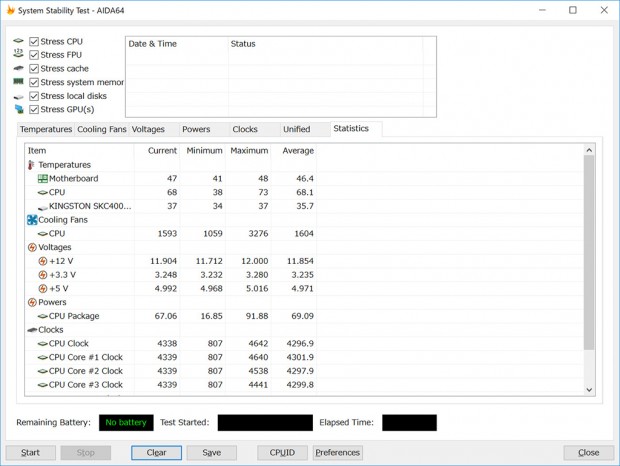Click the chip icon in CPU fan row
This screenshot has height=466, width=620.
(42, 234)
